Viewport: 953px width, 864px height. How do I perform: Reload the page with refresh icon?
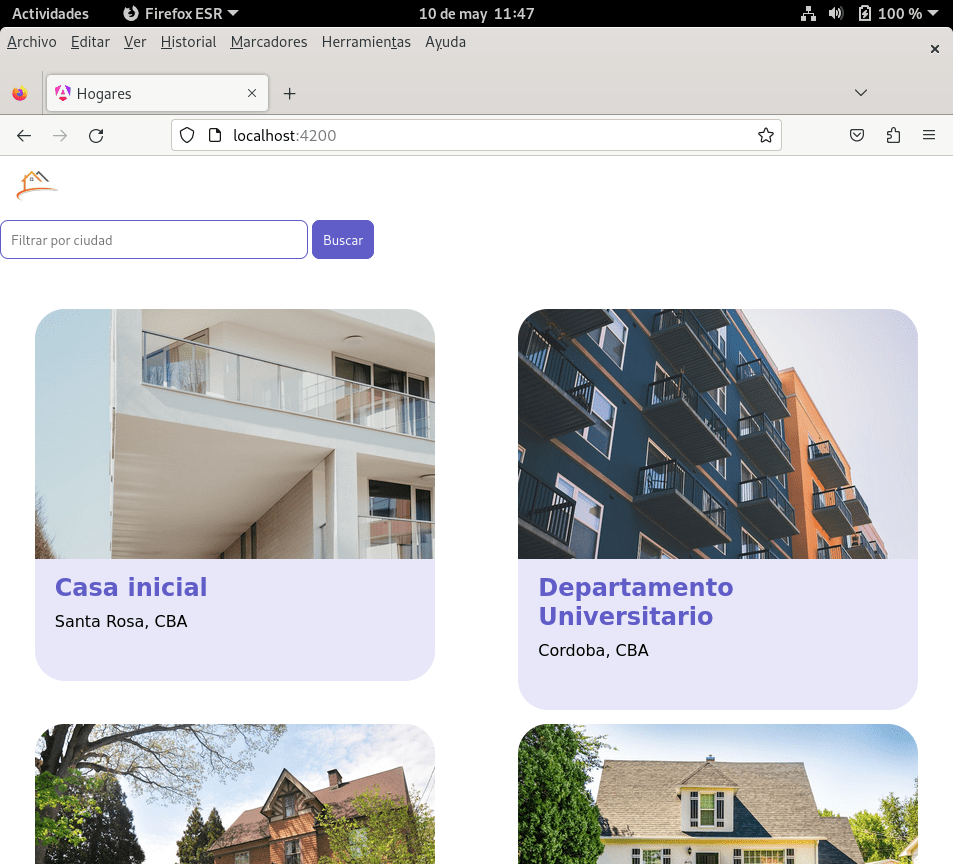[x=96, y=136]
